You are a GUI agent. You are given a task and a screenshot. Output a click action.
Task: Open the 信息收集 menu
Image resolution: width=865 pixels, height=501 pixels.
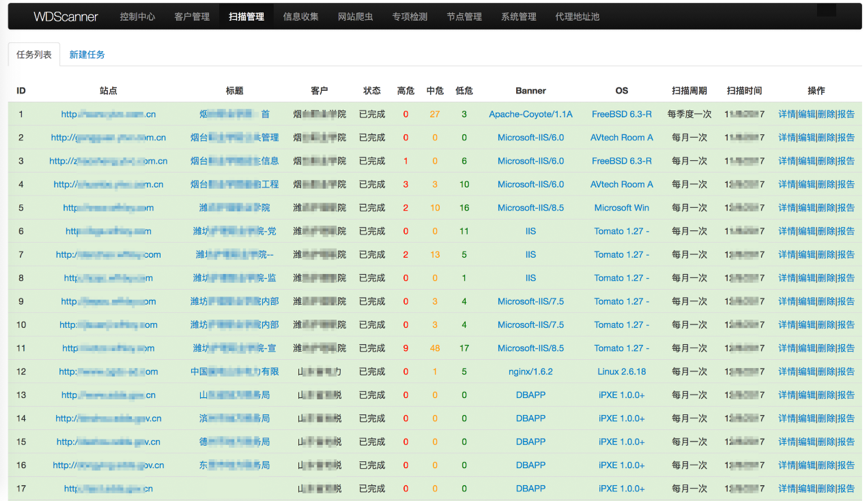click(301, 17)
